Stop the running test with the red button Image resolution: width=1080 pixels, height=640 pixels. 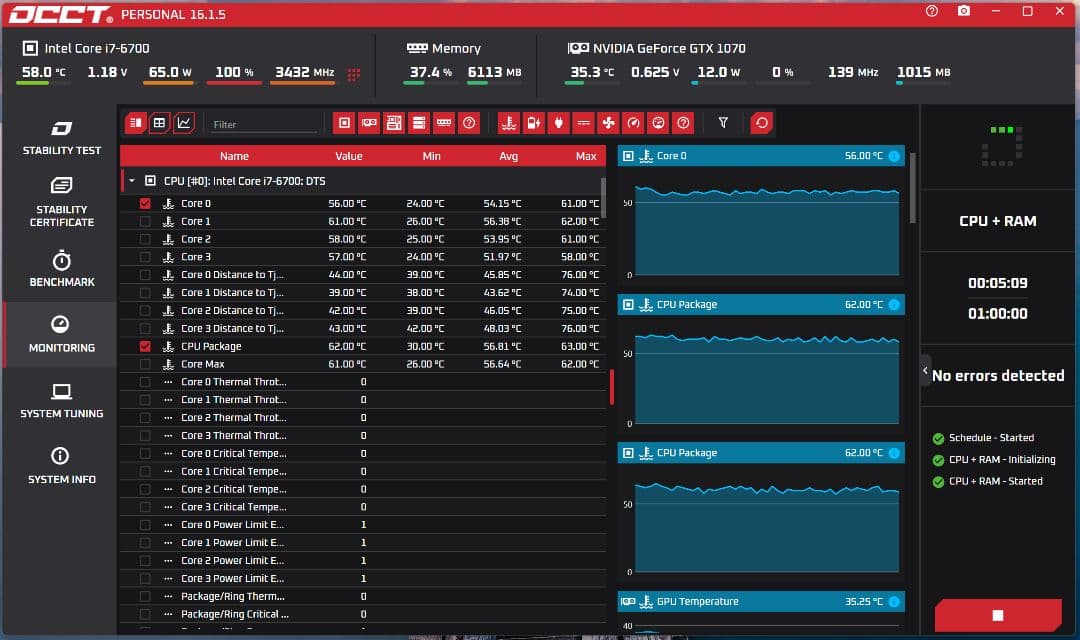[x=997, y=615]
